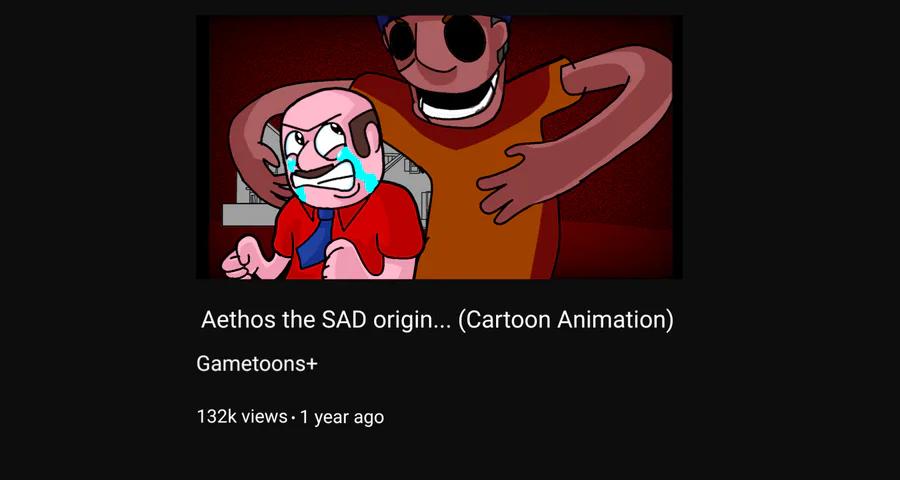This screenshot has width=900, height=480.
Task: Click the "132k views" text
Action: [242, 416]
